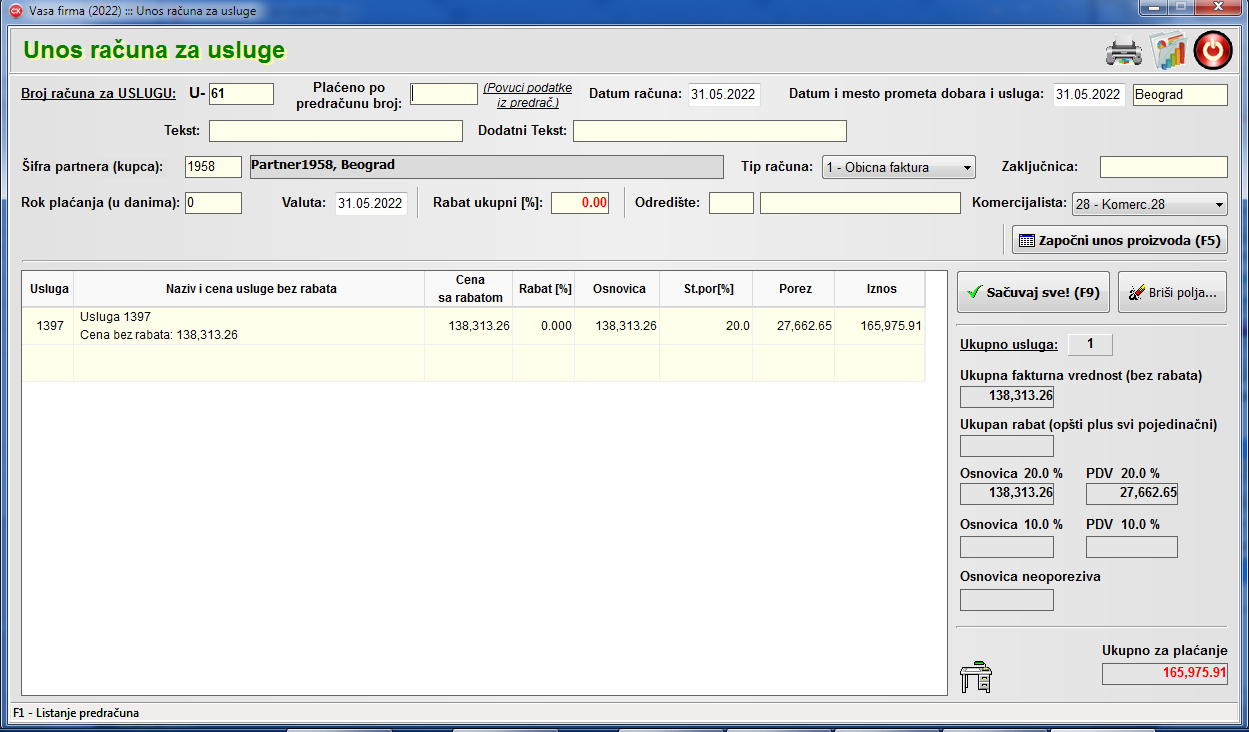This screenshot has height=732, width=1249.
Task: Click Iznos cell 165,975.91 in table
Action: (881, 326)
